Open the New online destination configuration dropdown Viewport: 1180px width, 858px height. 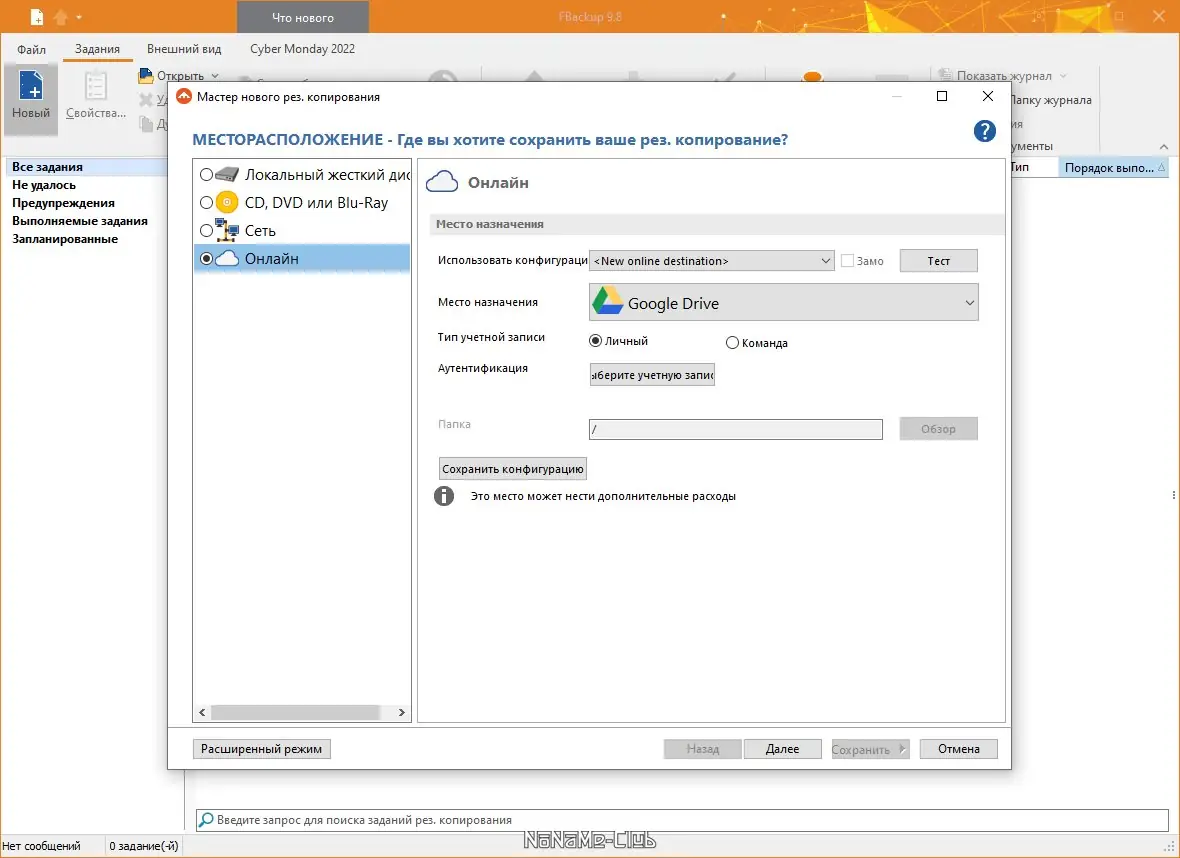pyautogui.click(x=711, y=260)
